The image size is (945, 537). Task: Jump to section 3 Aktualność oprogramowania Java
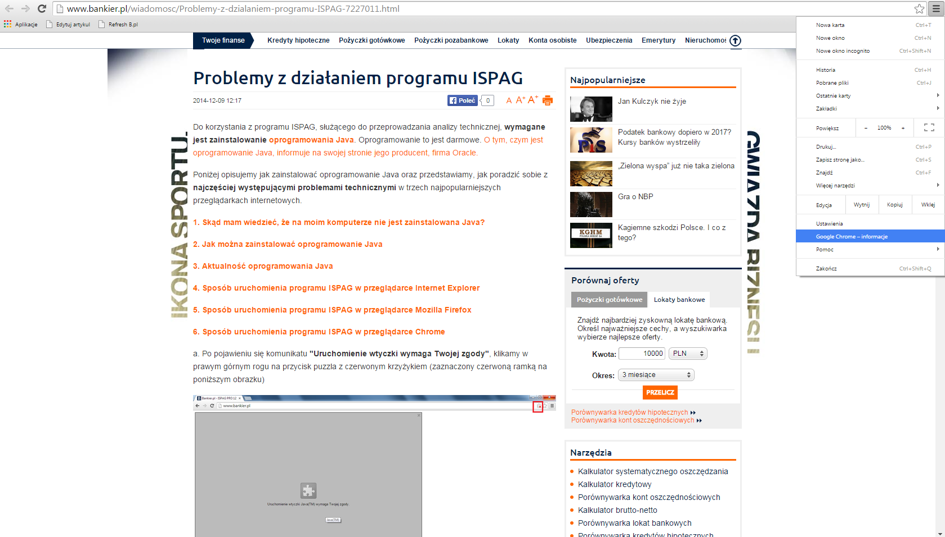pos(263,266)
